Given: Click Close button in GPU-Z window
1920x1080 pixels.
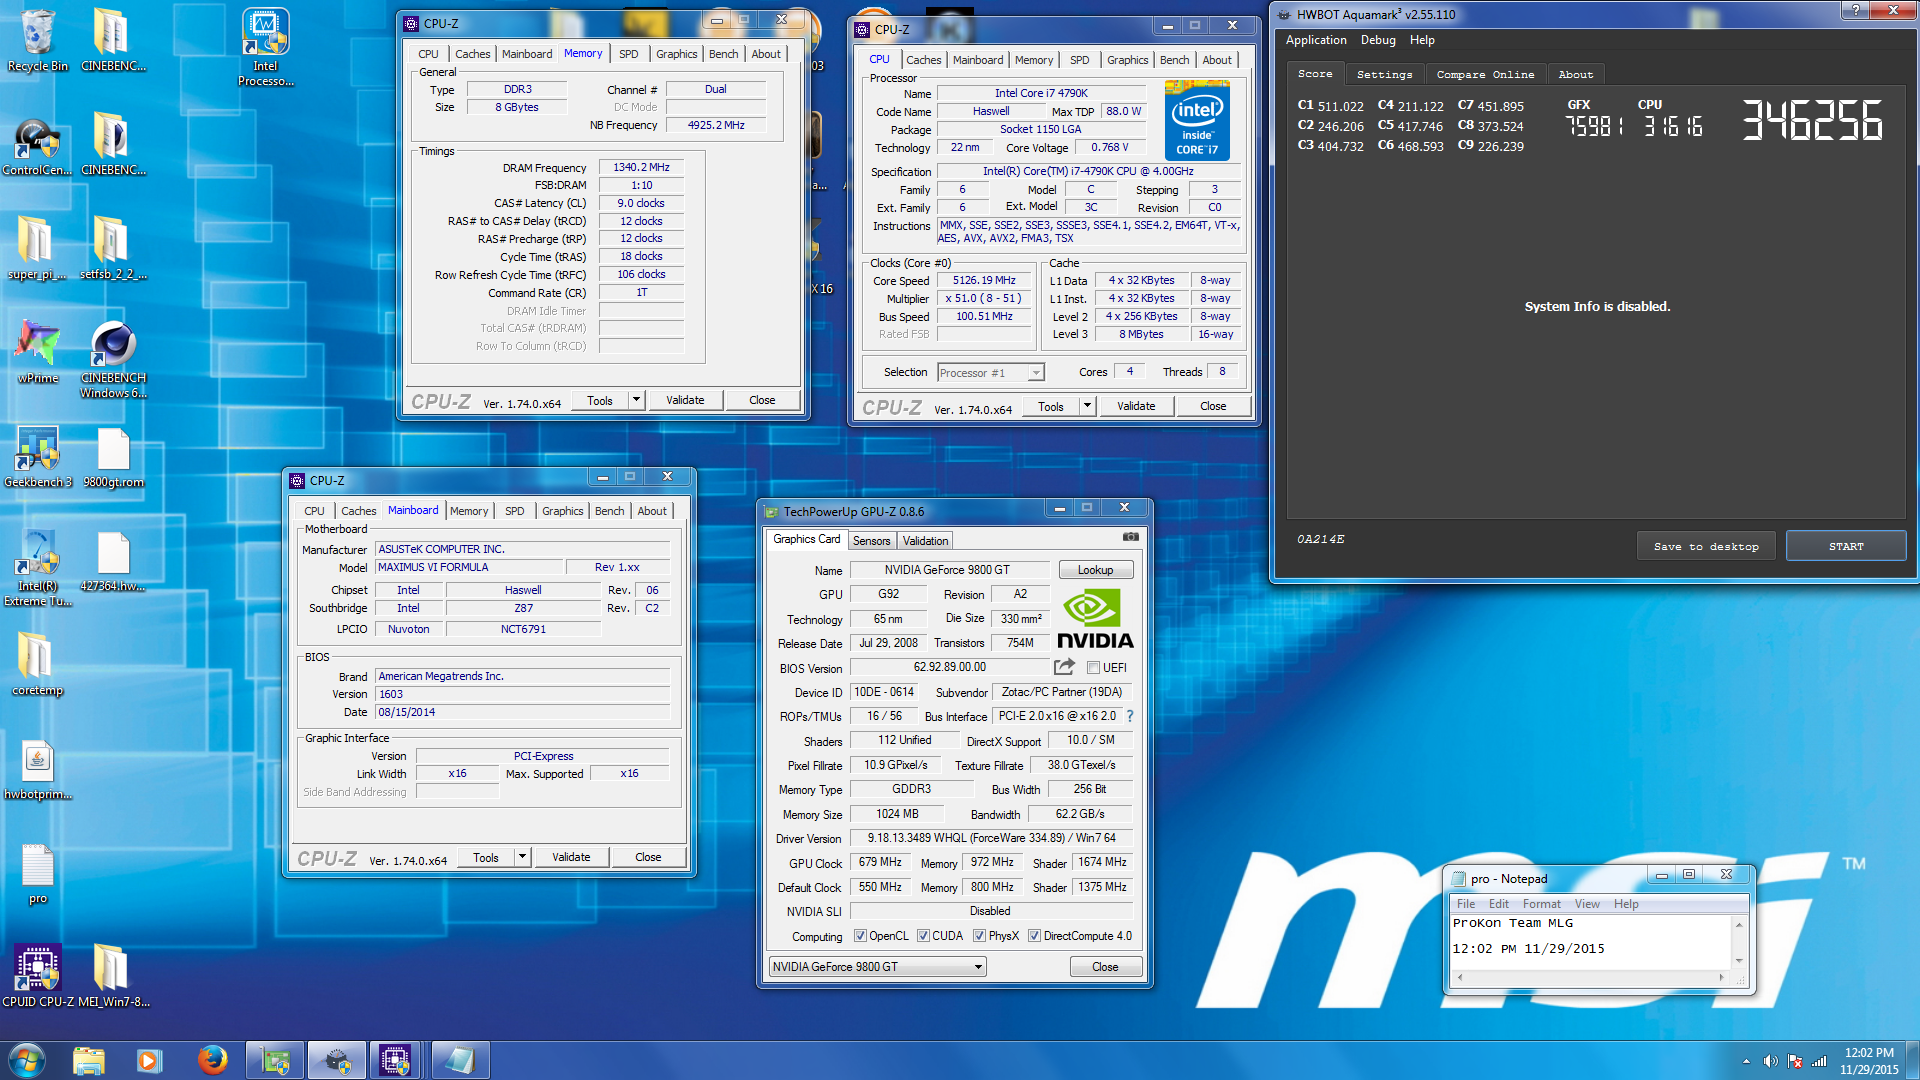Looking at the screenshot, I should click(x=1105, y=967).
